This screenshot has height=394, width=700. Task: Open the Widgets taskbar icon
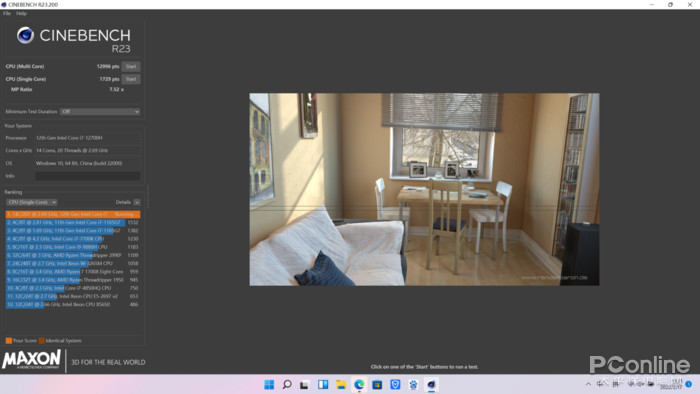[x=323, y=385]
